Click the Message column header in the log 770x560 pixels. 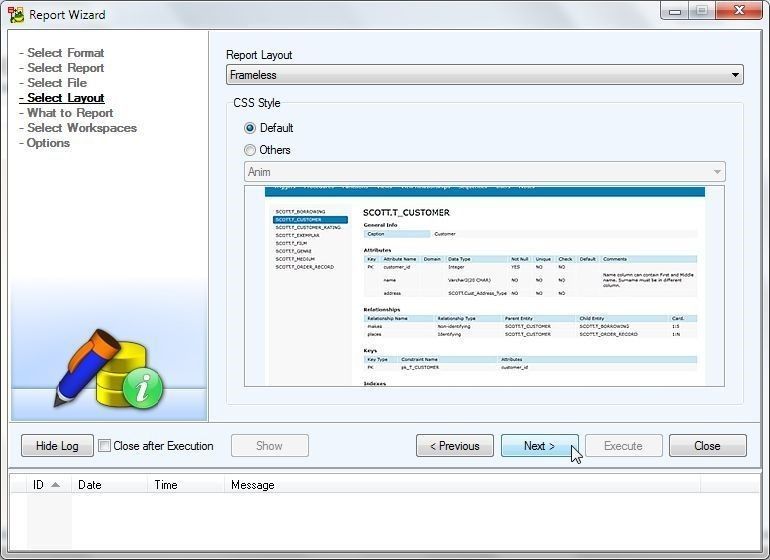tap(463, 485)
